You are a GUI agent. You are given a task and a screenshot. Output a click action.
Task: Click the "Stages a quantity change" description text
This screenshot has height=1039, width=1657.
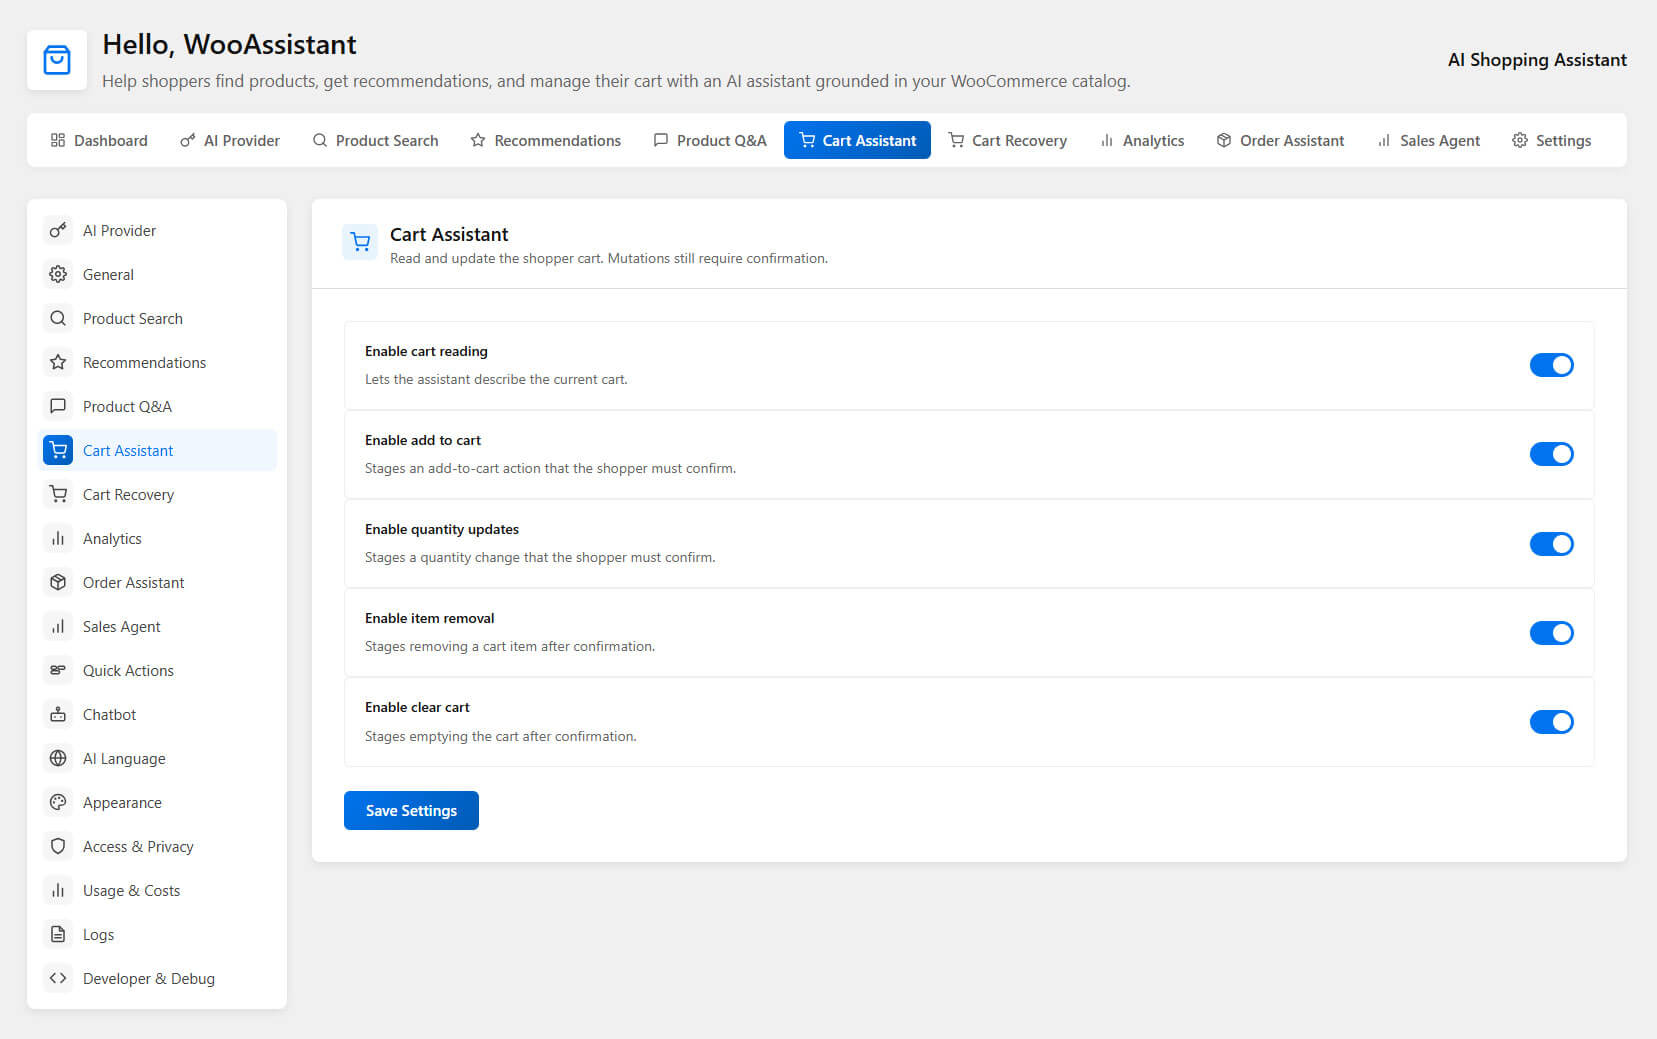click(x=540, y=558)
